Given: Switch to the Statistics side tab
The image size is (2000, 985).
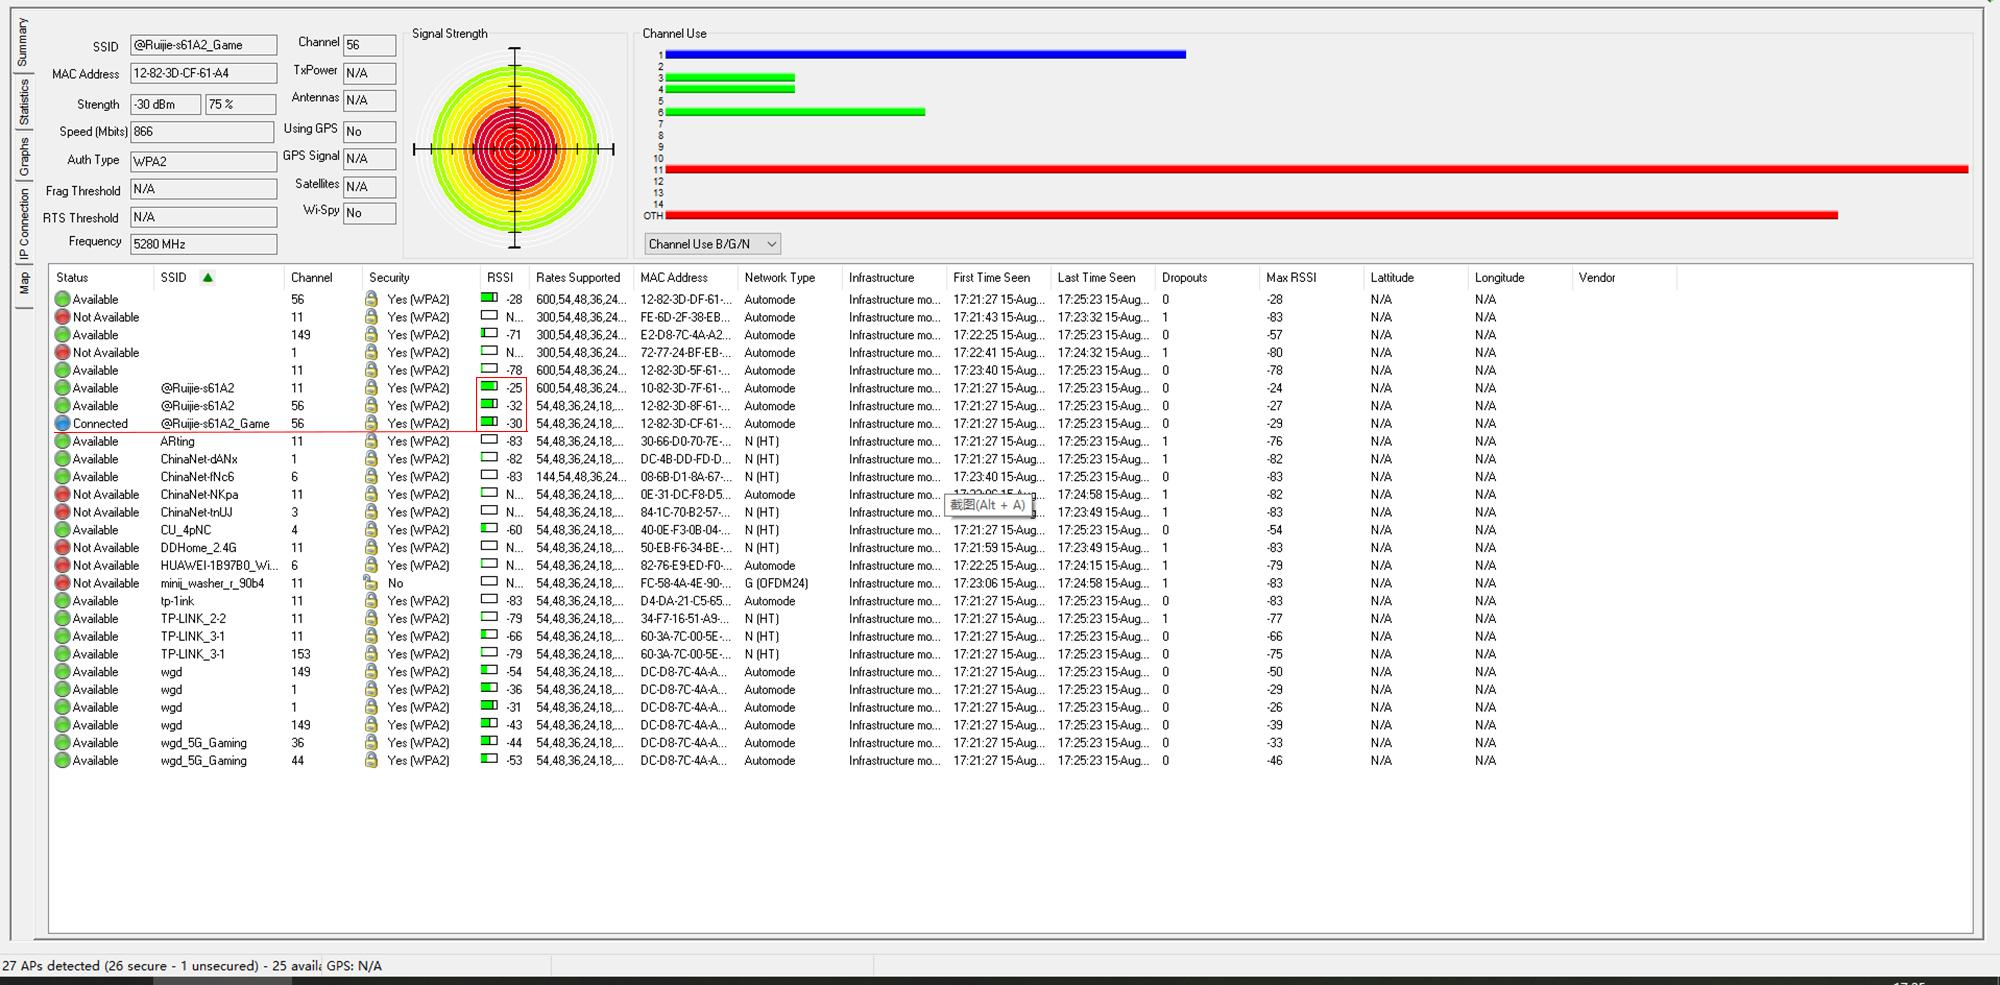Looking at the screenshot, I should [x=24, y=102].
